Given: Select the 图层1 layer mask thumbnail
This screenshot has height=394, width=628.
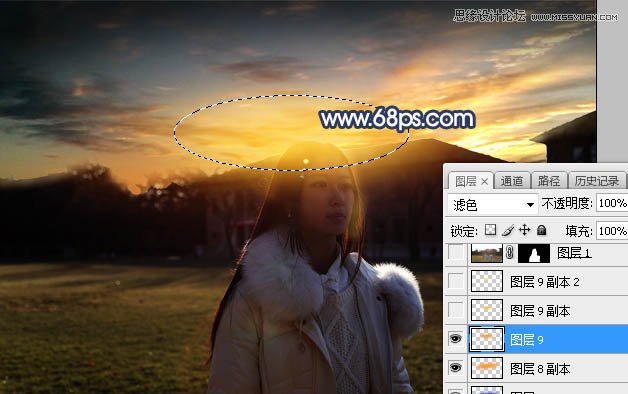Looking at the screenshot, I should coord(534,253).
